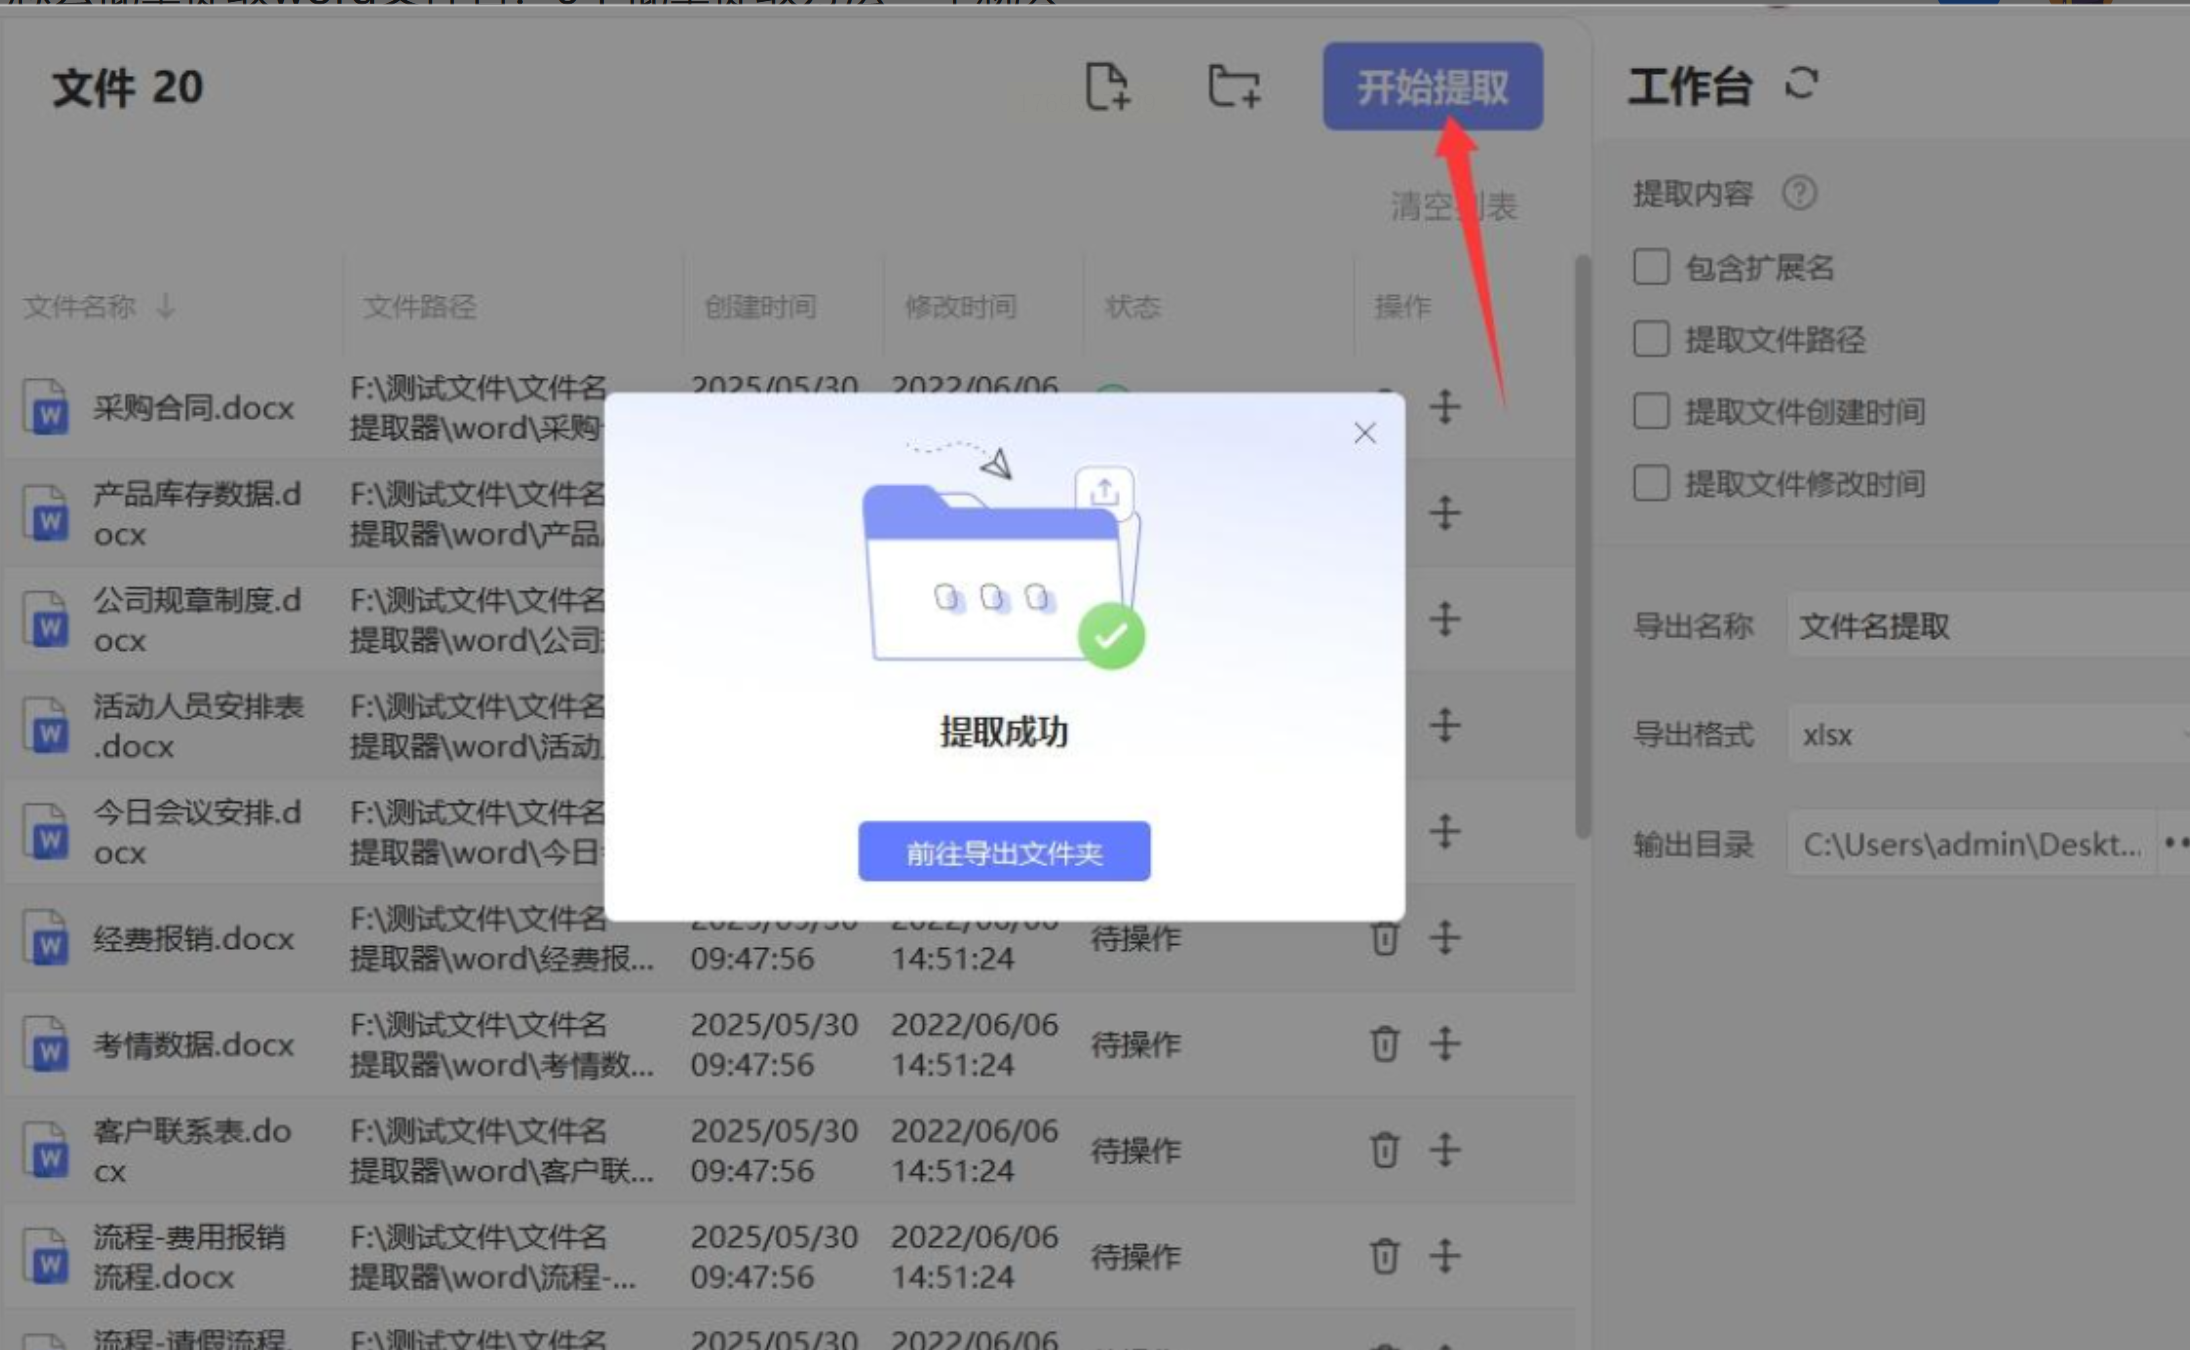The image size is (2190, 1350).
Task: Tick the 提取文件修改时间 checkbox
Action: click(x=1651, y=483)
